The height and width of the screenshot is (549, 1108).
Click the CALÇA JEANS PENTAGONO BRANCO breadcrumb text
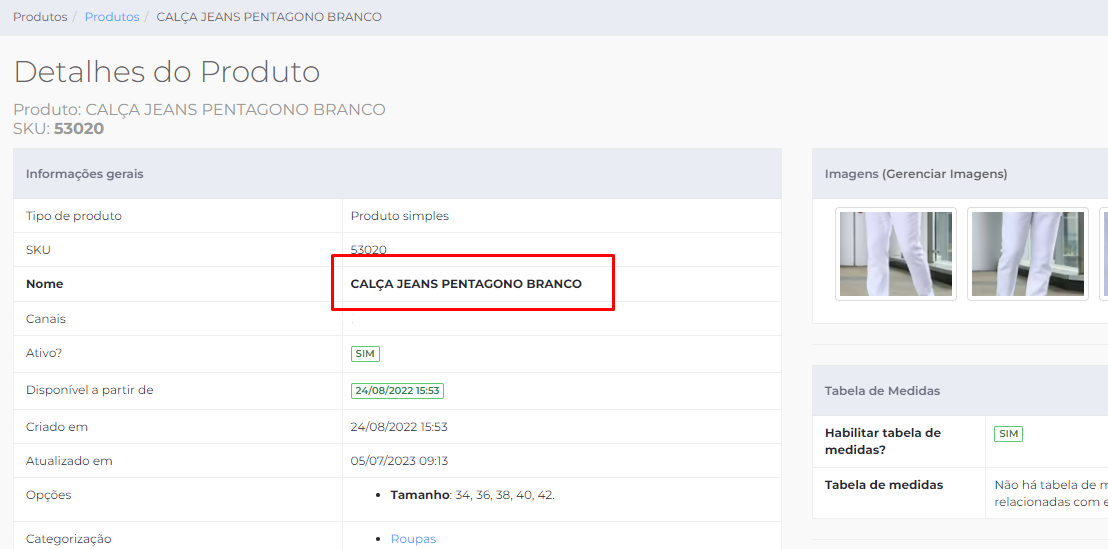[x=269, y=17]
